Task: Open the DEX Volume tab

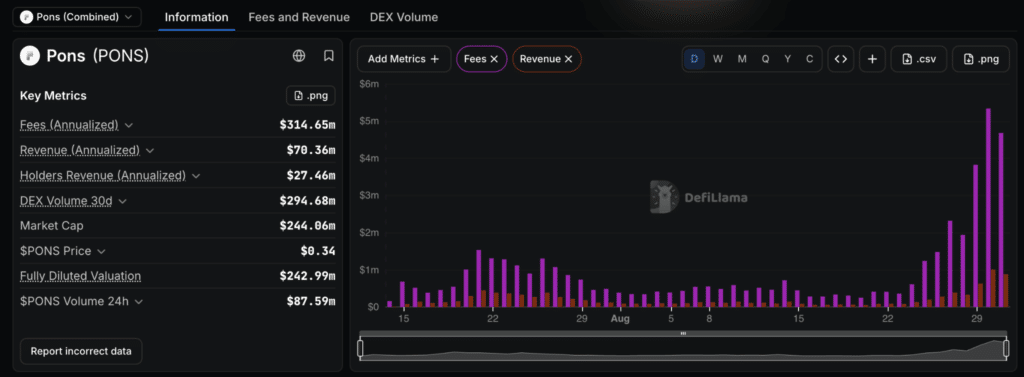Action: coord(404,18)
